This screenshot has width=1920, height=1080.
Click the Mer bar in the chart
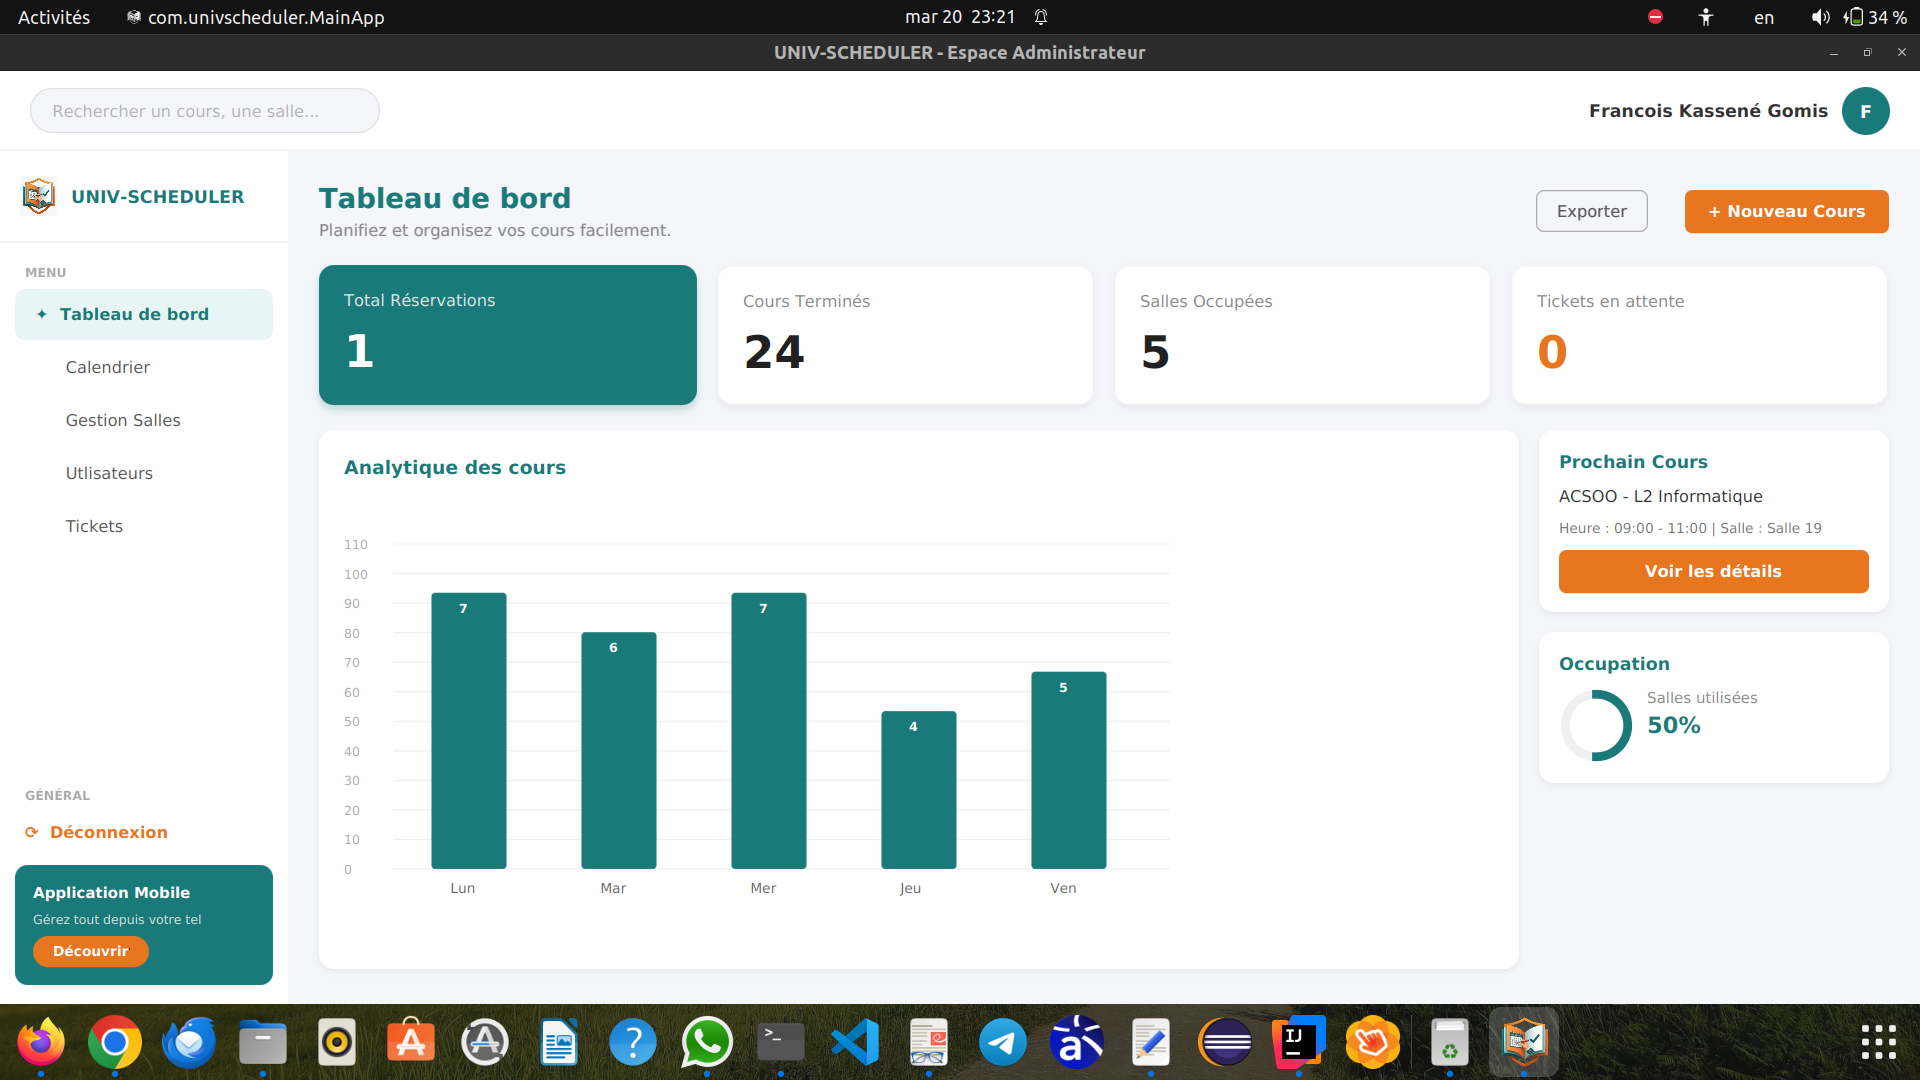tap(769, 731)
